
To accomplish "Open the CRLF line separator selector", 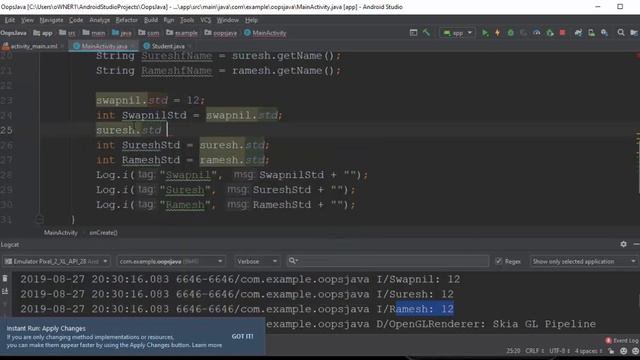I will coord(534,351).
